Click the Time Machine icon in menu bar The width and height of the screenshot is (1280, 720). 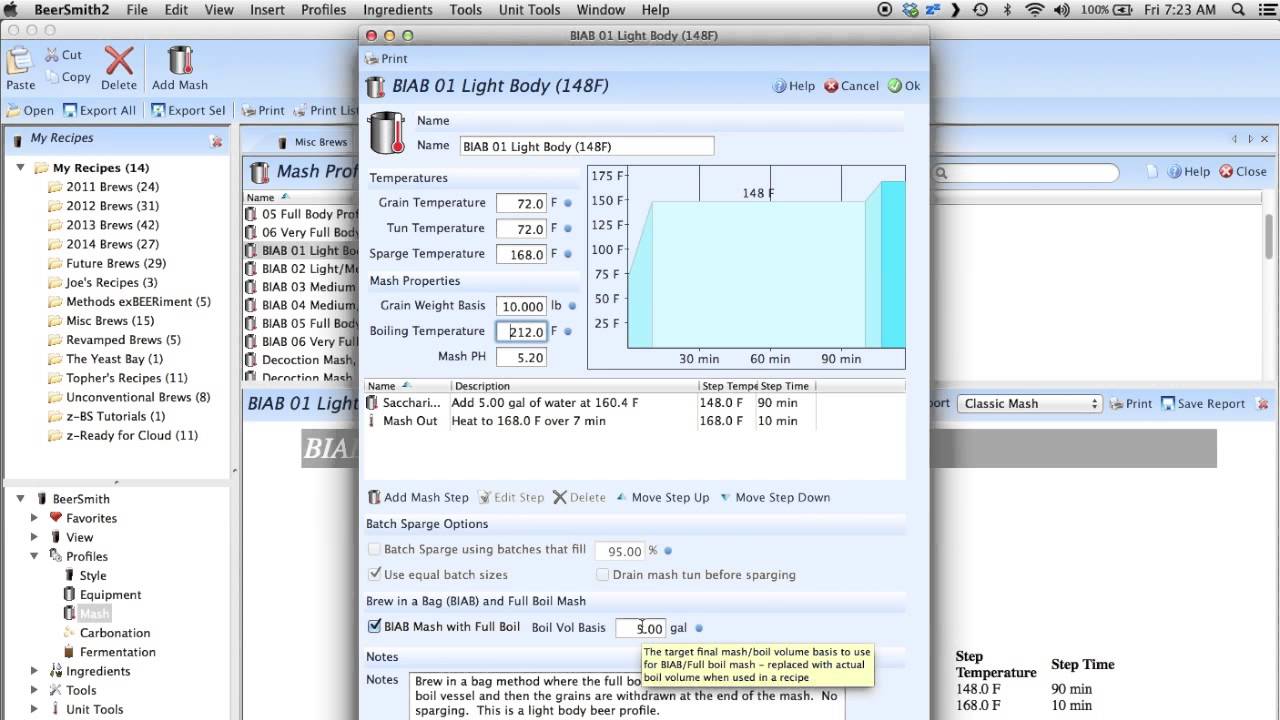(981, 10)
